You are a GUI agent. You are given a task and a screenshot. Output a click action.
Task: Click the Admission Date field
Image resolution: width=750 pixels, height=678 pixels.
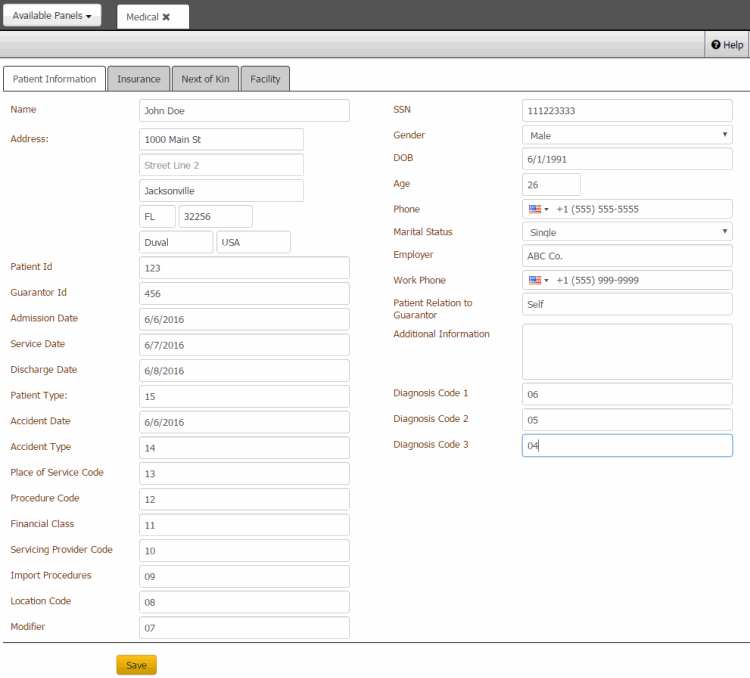(x=244, y=319)
